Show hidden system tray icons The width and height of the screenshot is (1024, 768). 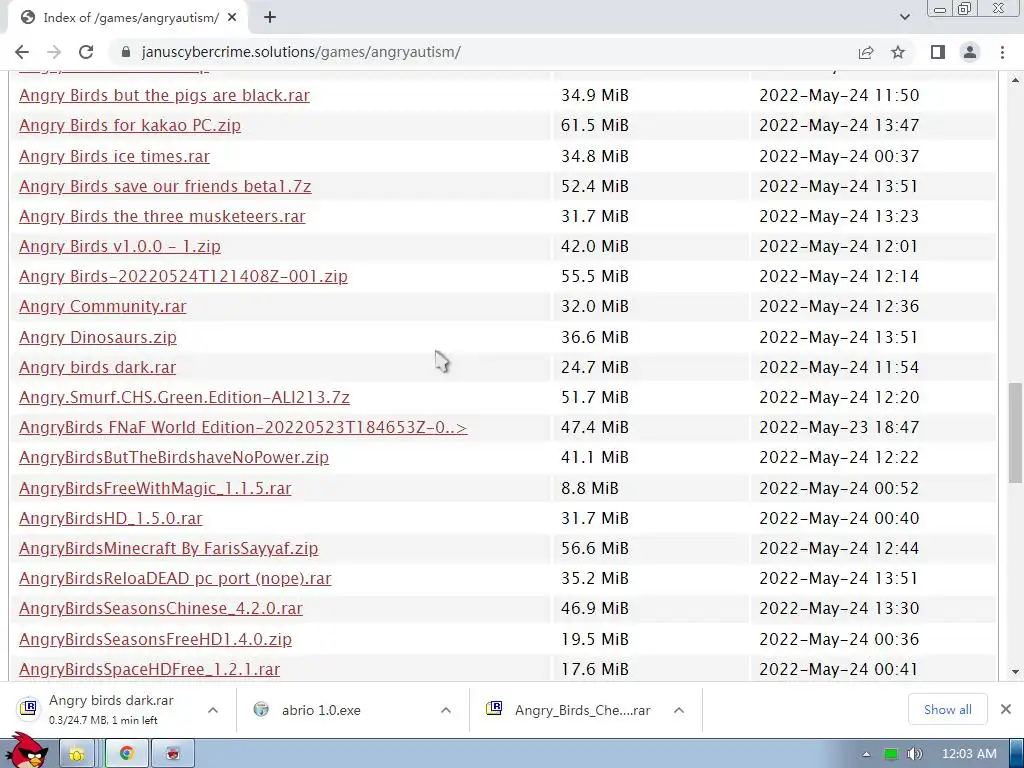coord(867,754)
